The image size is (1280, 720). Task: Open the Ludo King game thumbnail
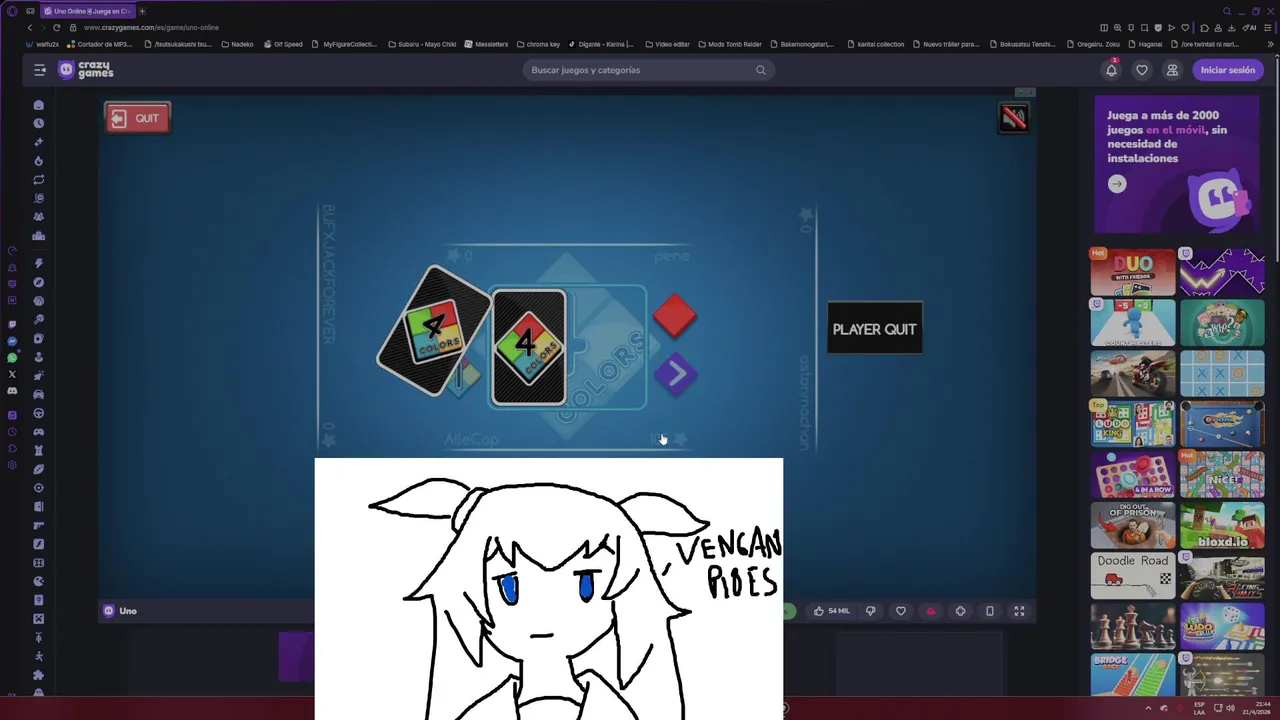coord(1133,423)
